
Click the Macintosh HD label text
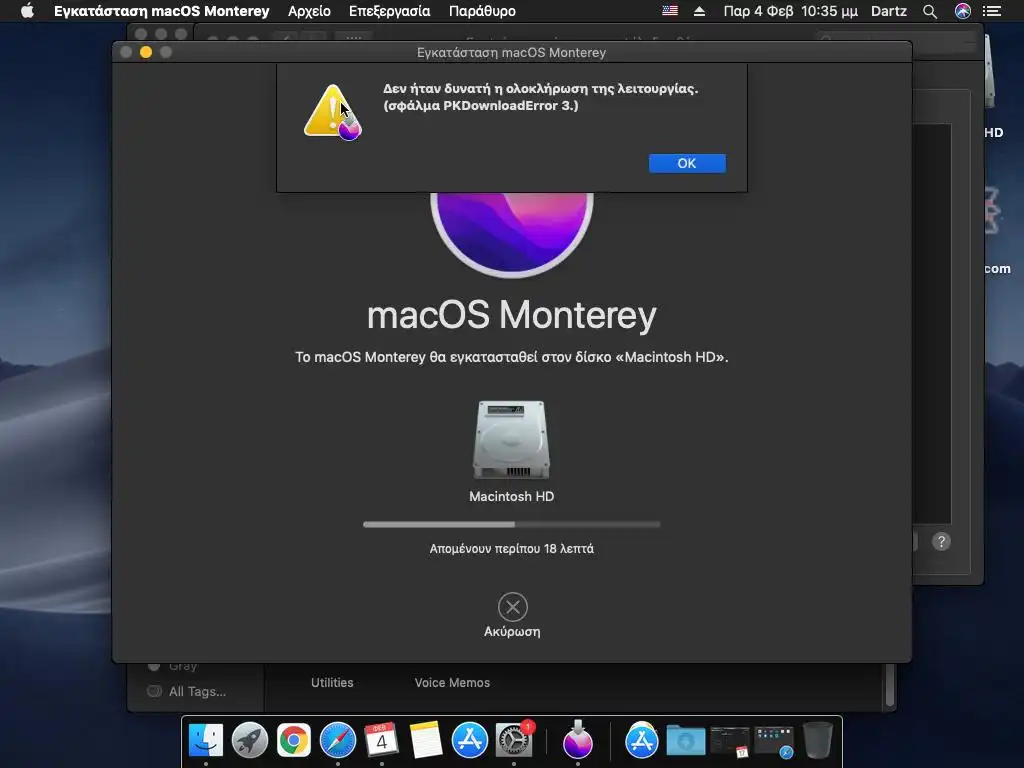point(511,496)
